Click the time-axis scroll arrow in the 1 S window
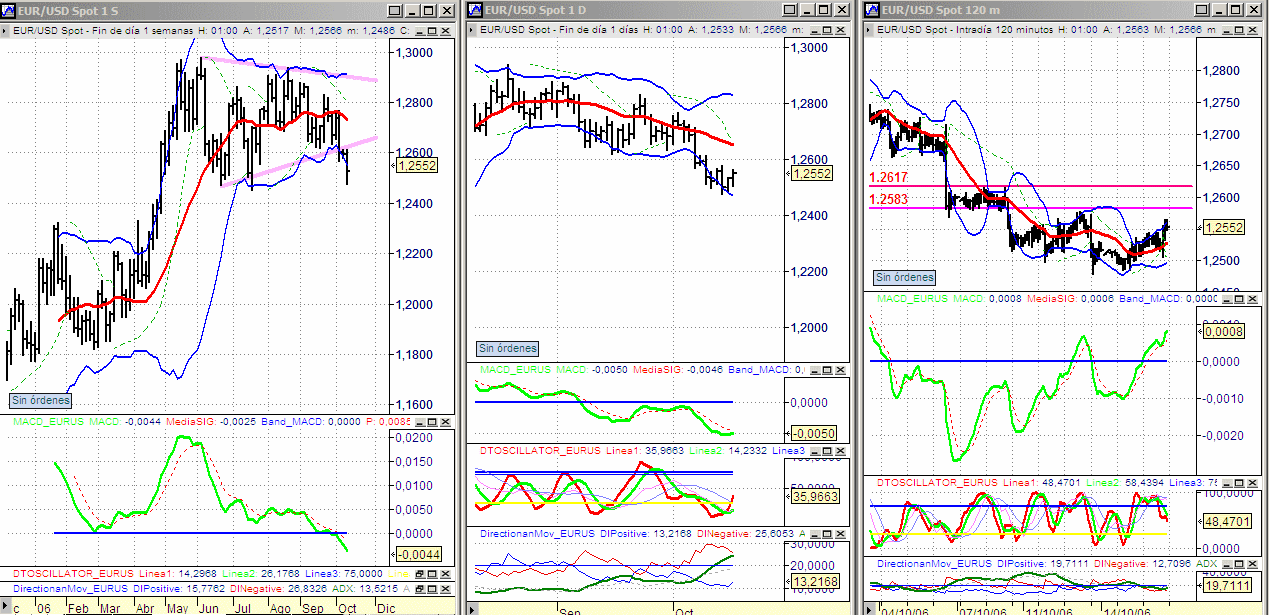This screenshot has height=615, width=1270. point(5,606)
